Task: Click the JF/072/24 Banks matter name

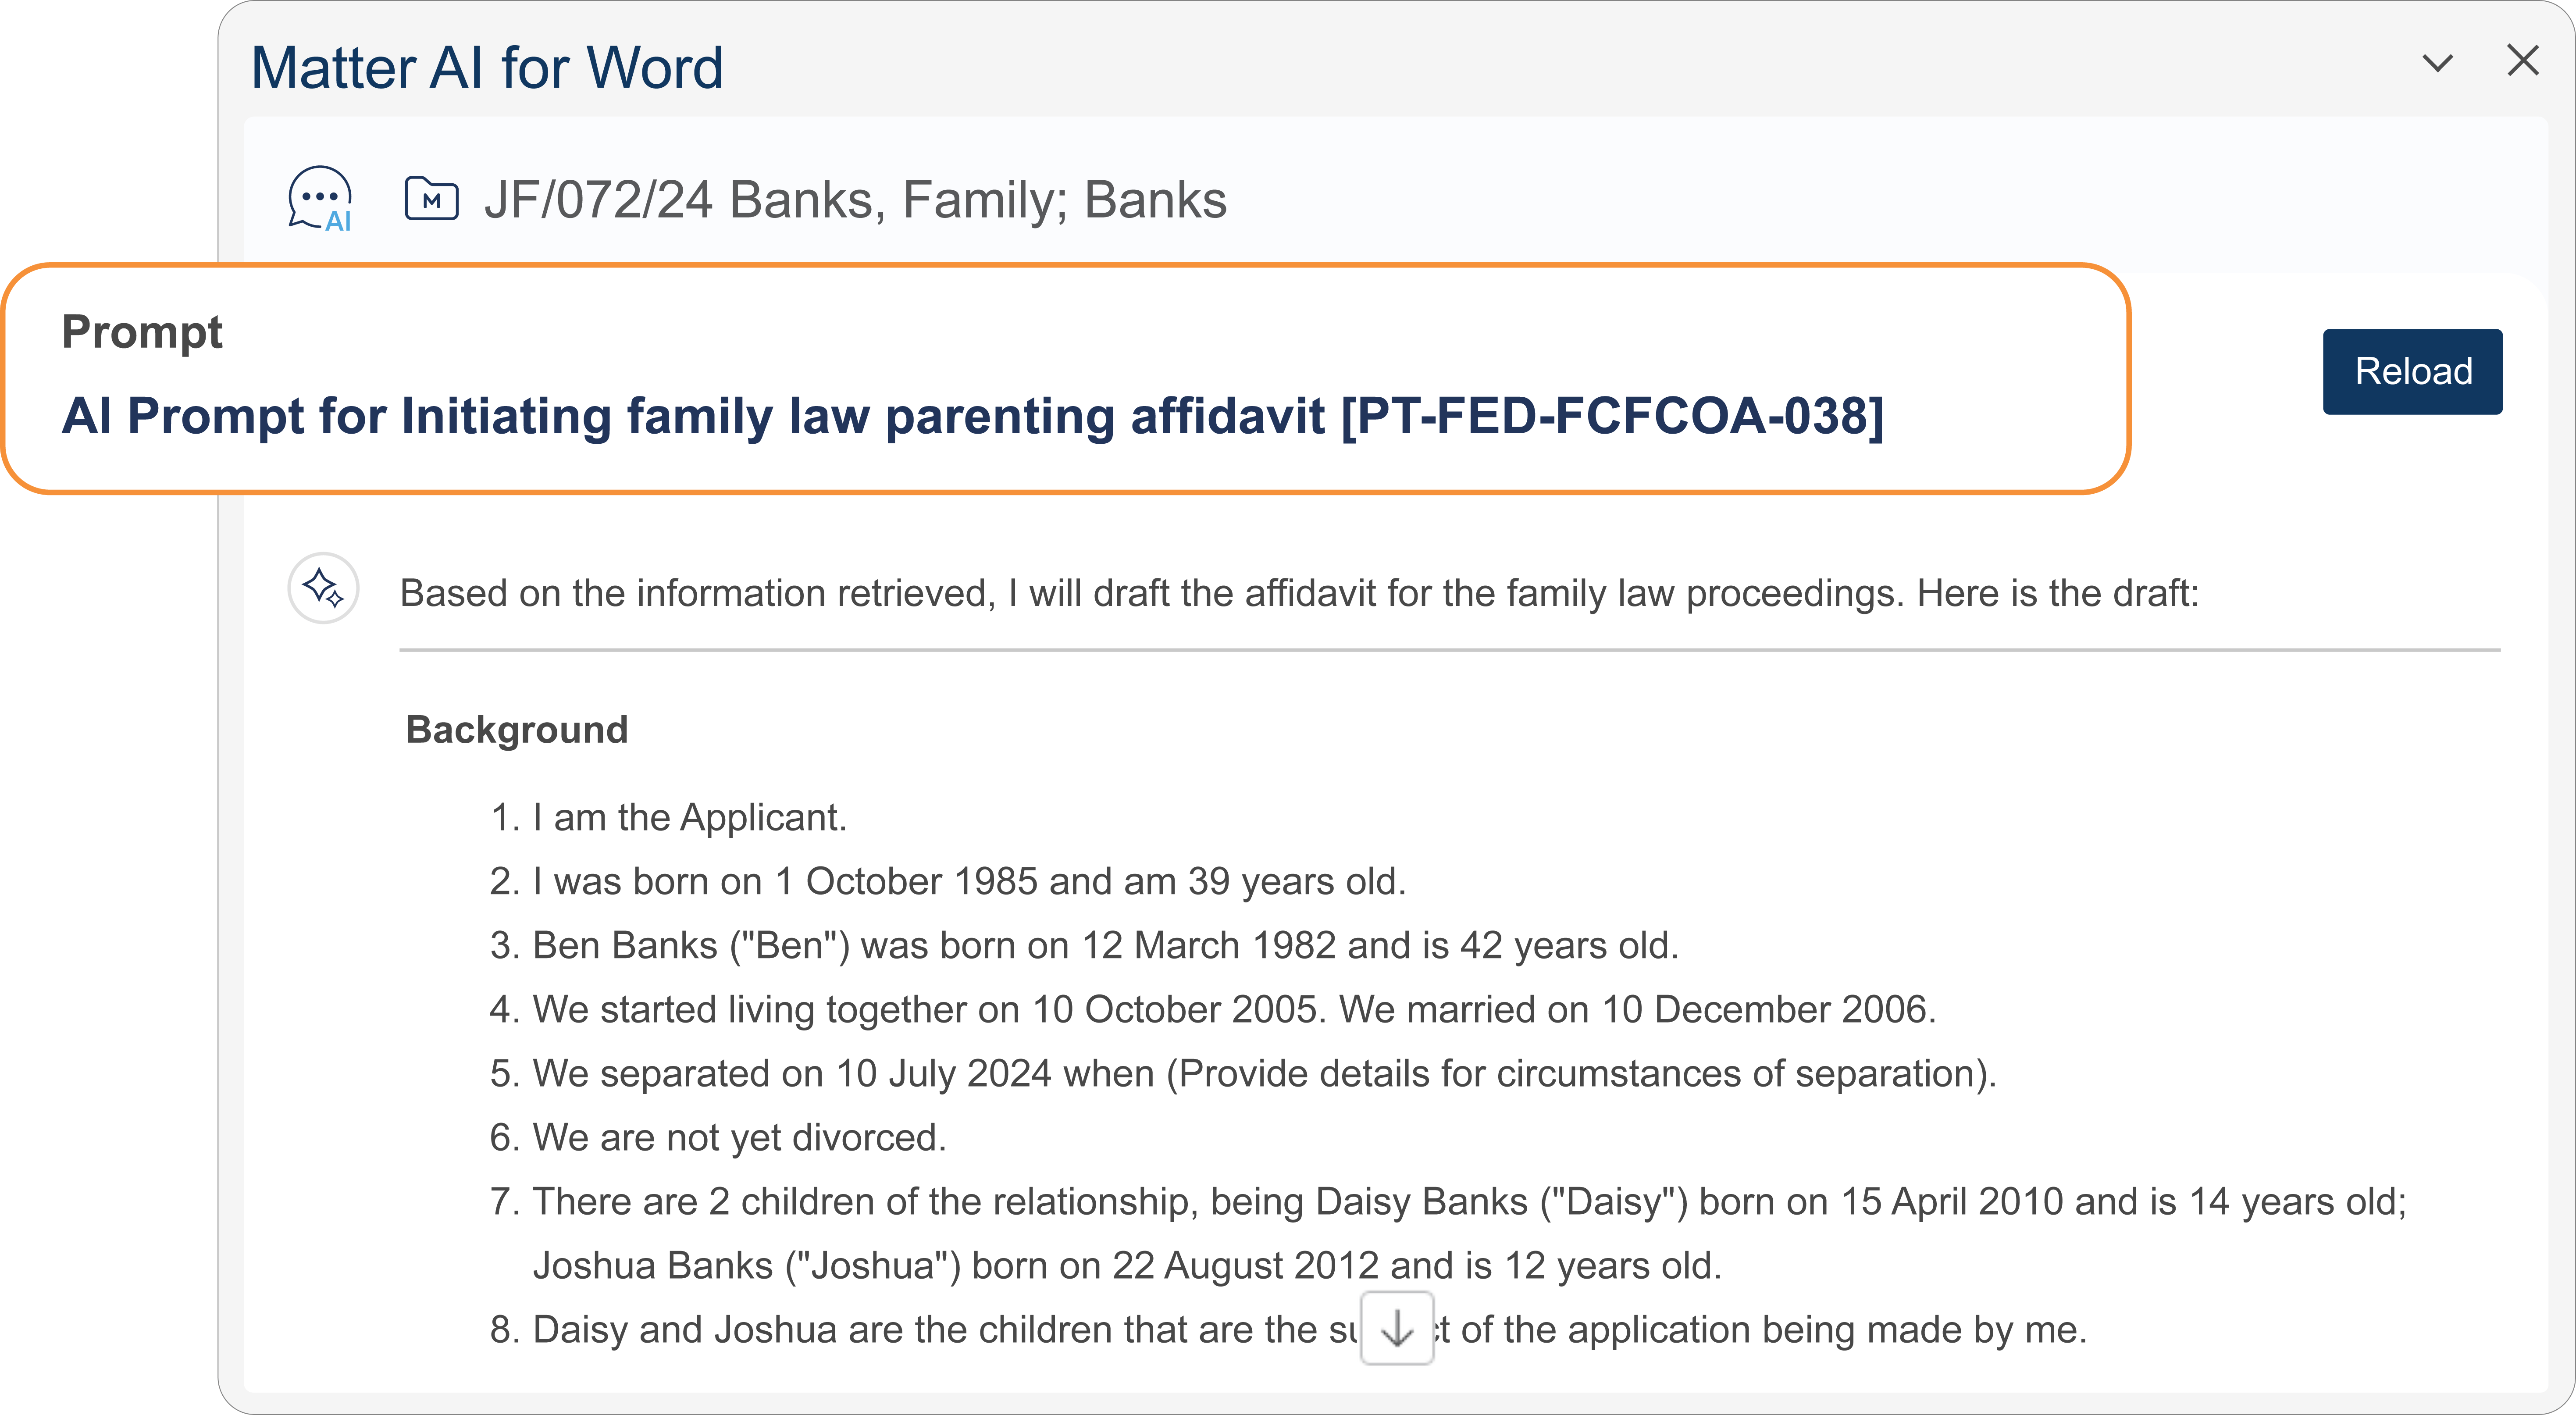Action: 855,200
